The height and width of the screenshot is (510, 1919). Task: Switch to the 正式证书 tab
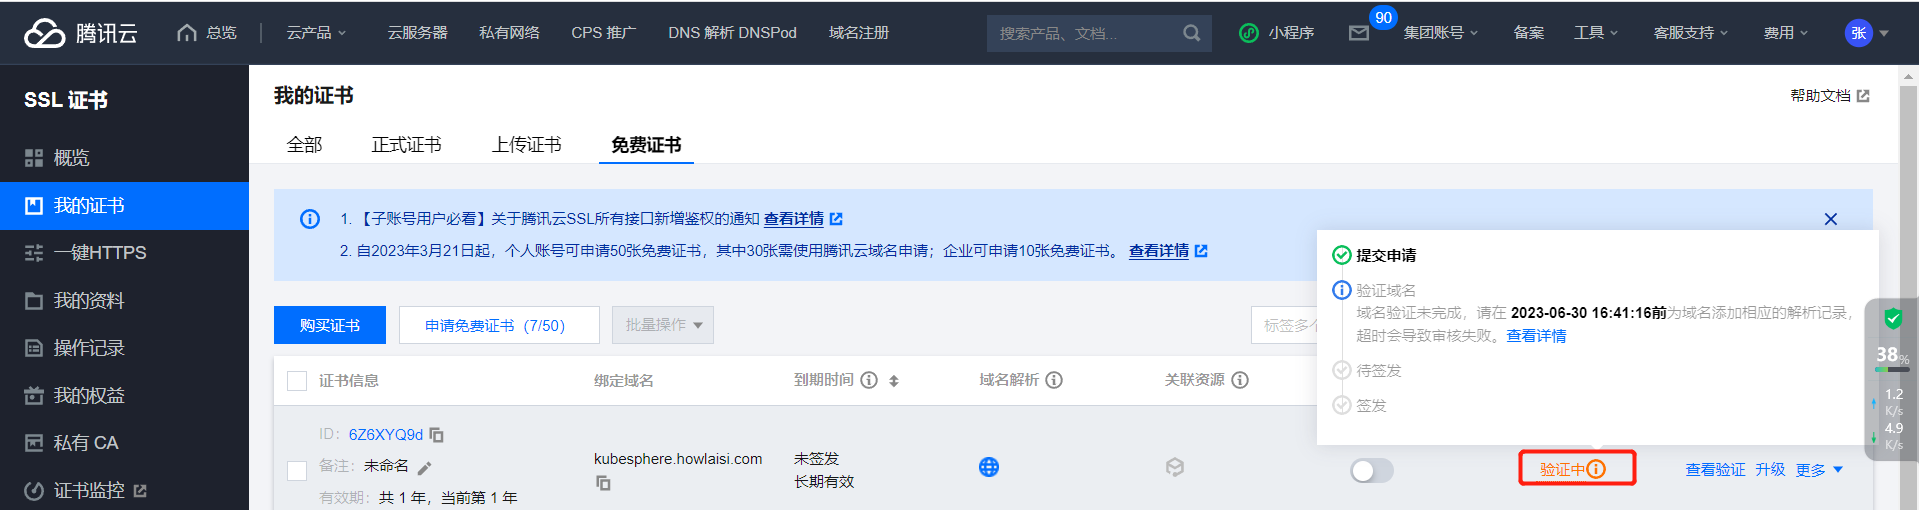(x=406, y=145)
